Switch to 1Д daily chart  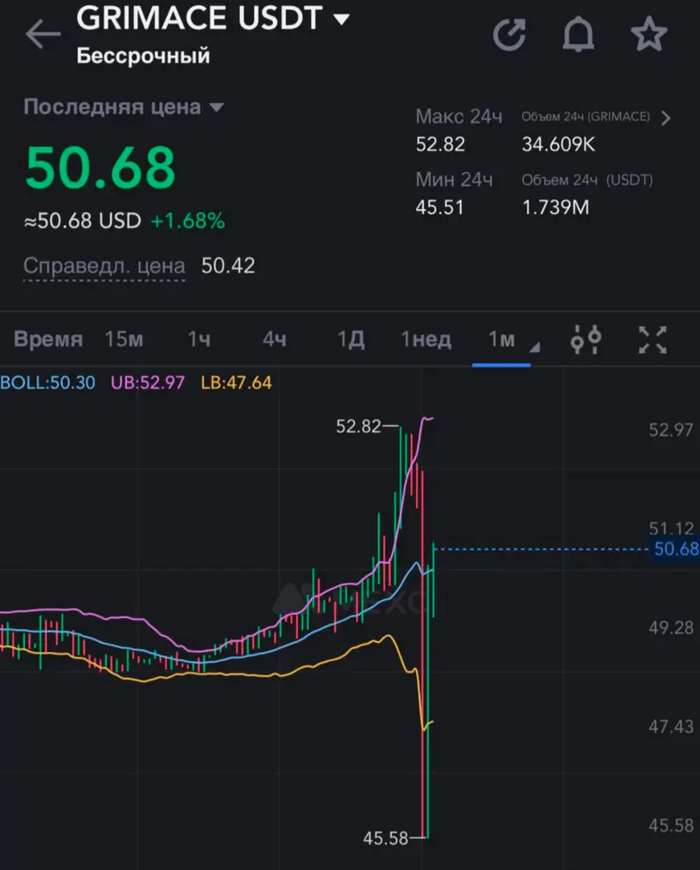pyautogui.click(x=350, y=340)
